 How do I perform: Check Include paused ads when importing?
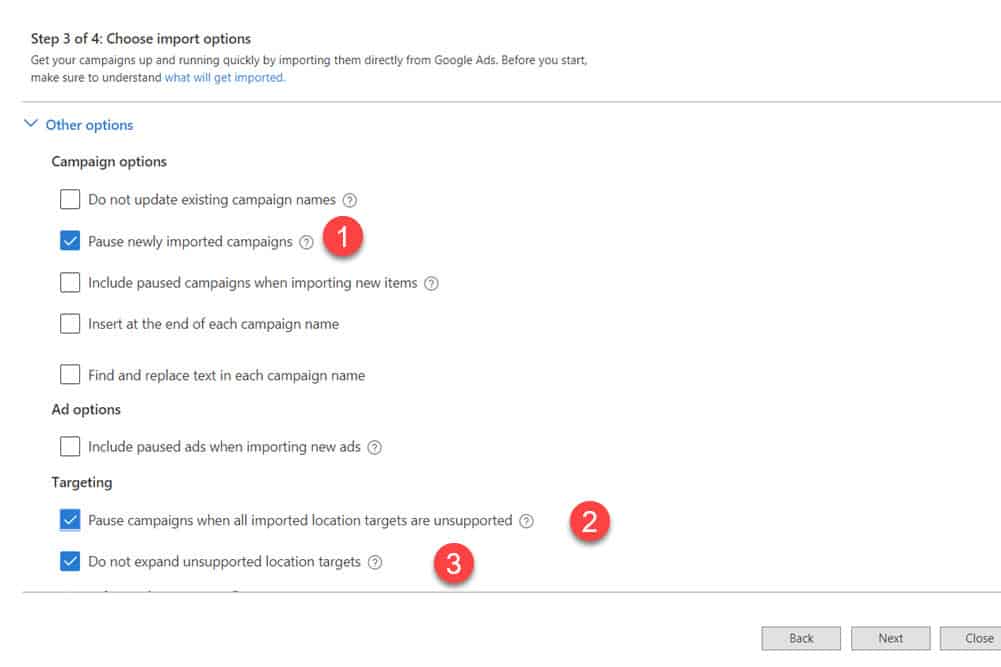click(x=70, y=446)
